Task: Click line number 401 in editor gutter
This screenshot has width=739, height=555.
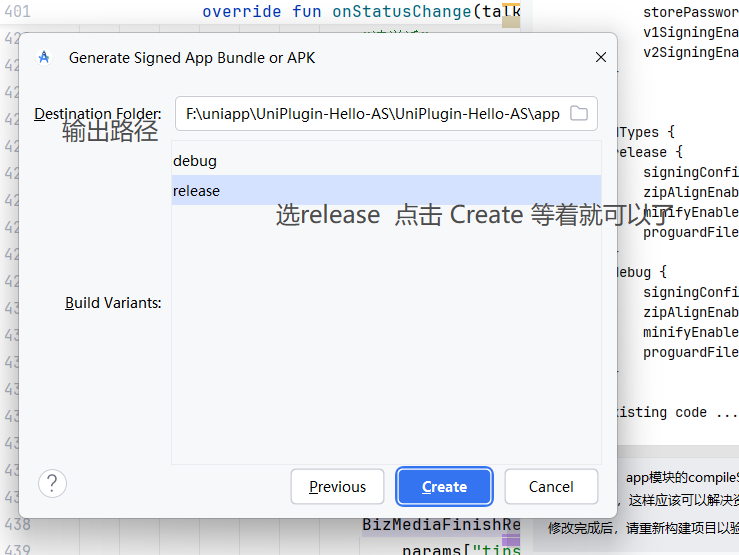Action: pyautogui.click(x=17, y=12)
